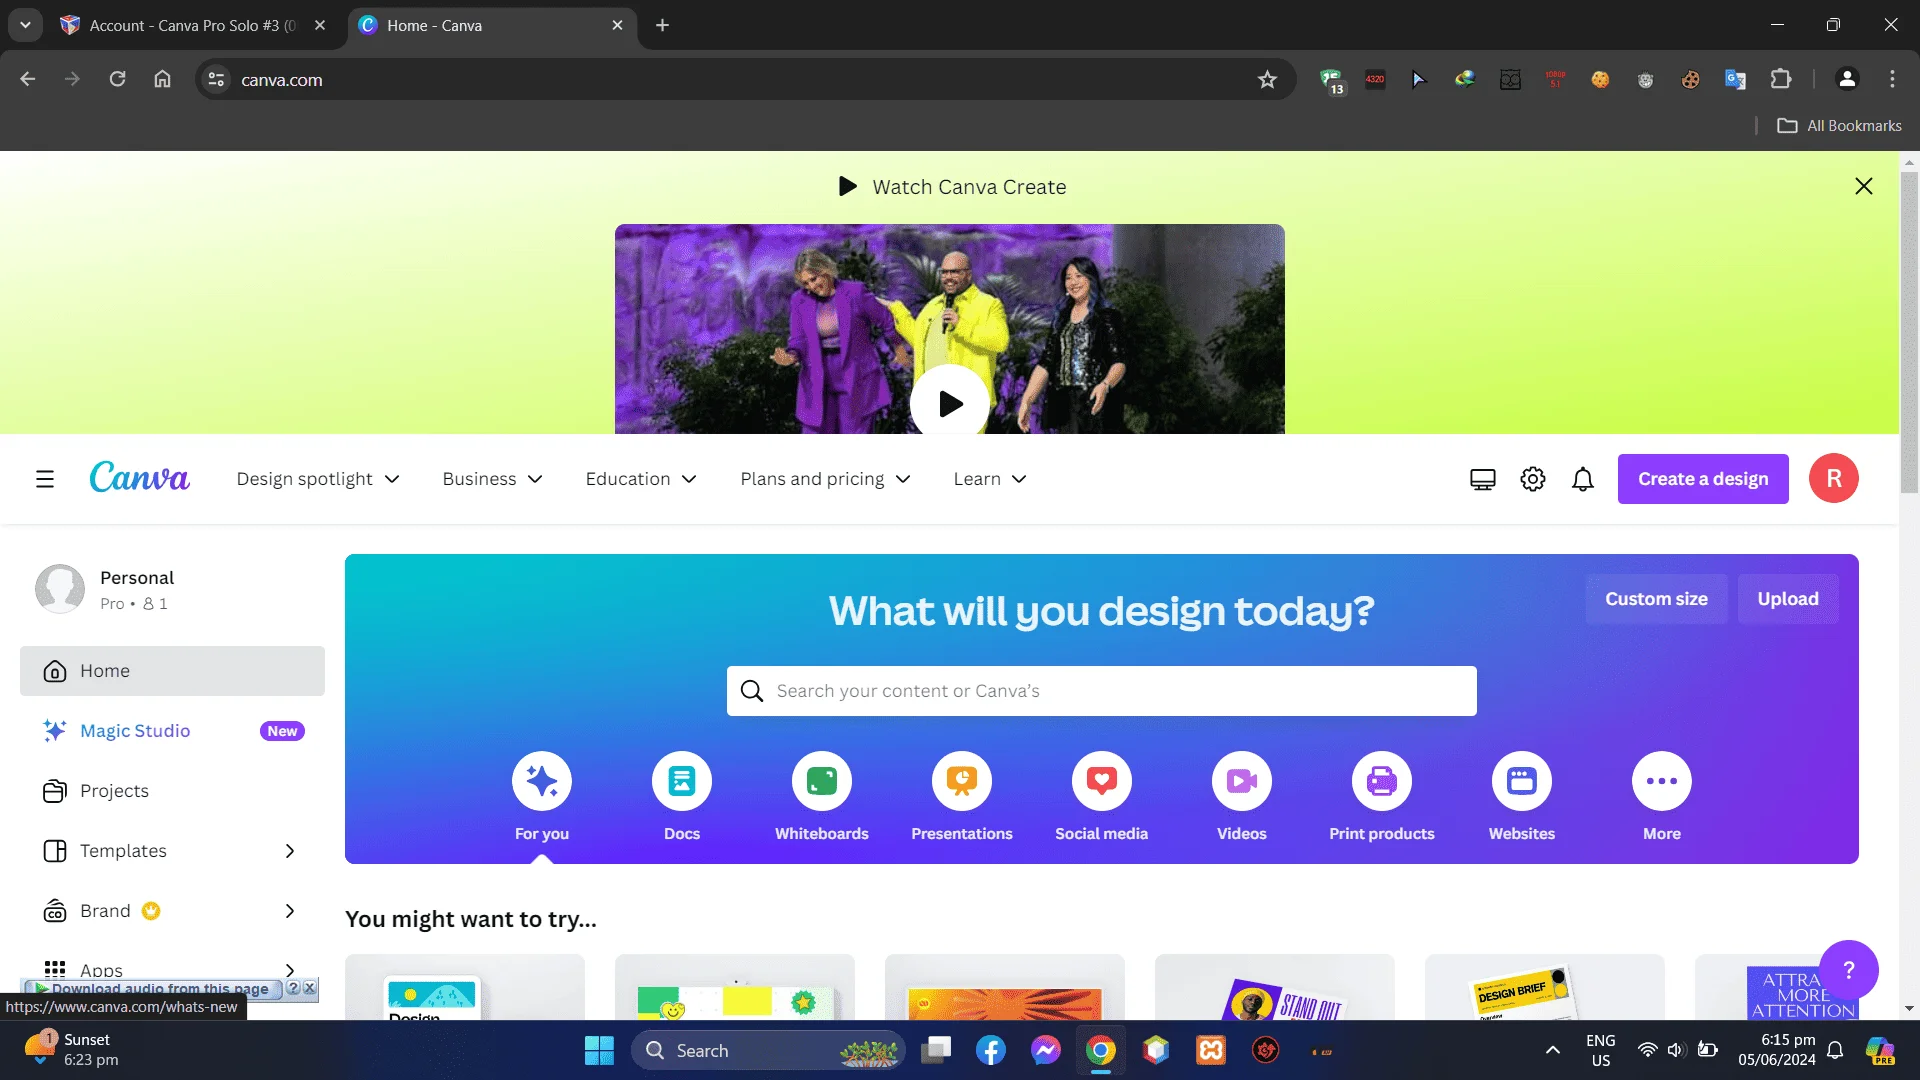The image size is (1920, 1080).
Task: Play the Canva Create video
Action: pyautogui.click(x=950, y=403)
